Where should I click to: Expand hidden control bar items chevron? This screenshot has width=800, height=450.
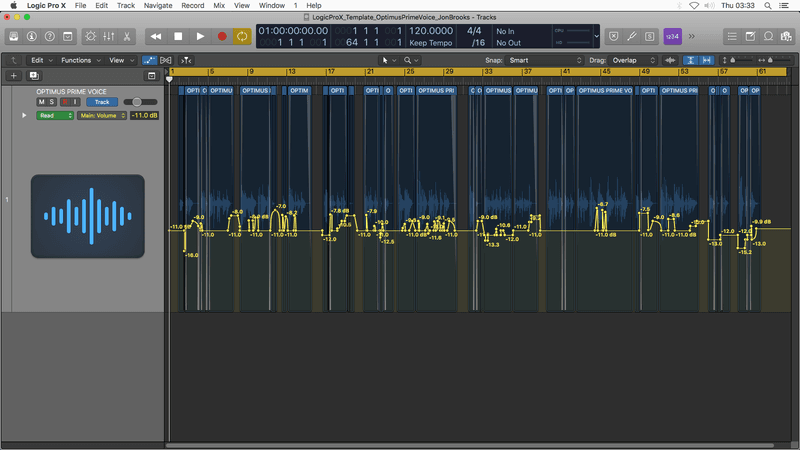692,36
